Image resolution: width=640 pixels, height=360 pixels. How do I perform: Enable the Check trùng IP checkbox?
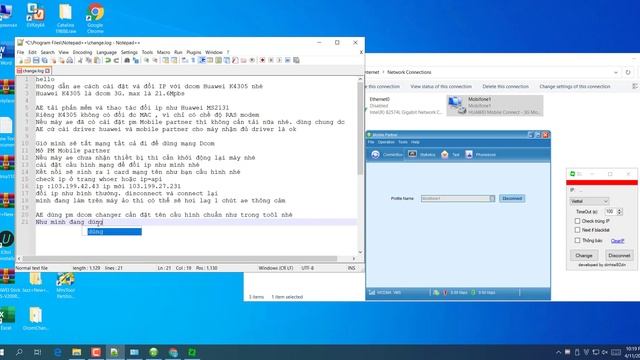[577, 221]
